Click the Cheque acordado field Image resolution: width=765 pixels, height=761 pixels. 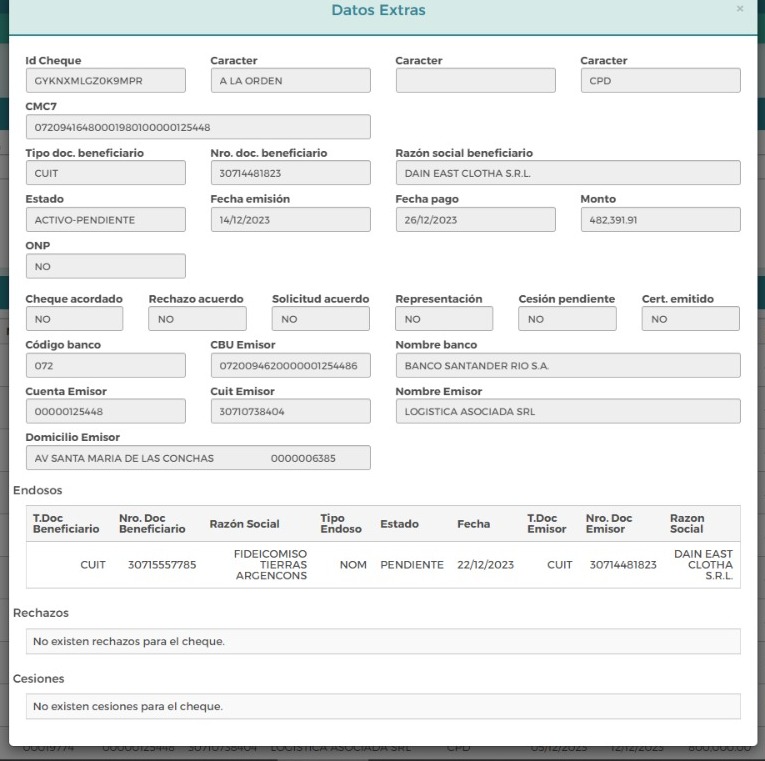tap(74, 319)
